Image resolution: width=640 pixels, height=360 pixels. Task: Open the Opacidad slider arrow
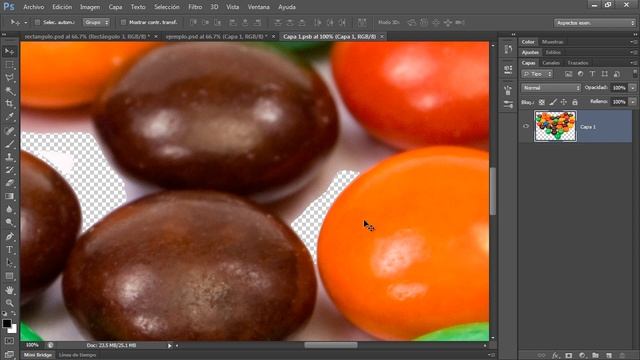tap(633, 88)
